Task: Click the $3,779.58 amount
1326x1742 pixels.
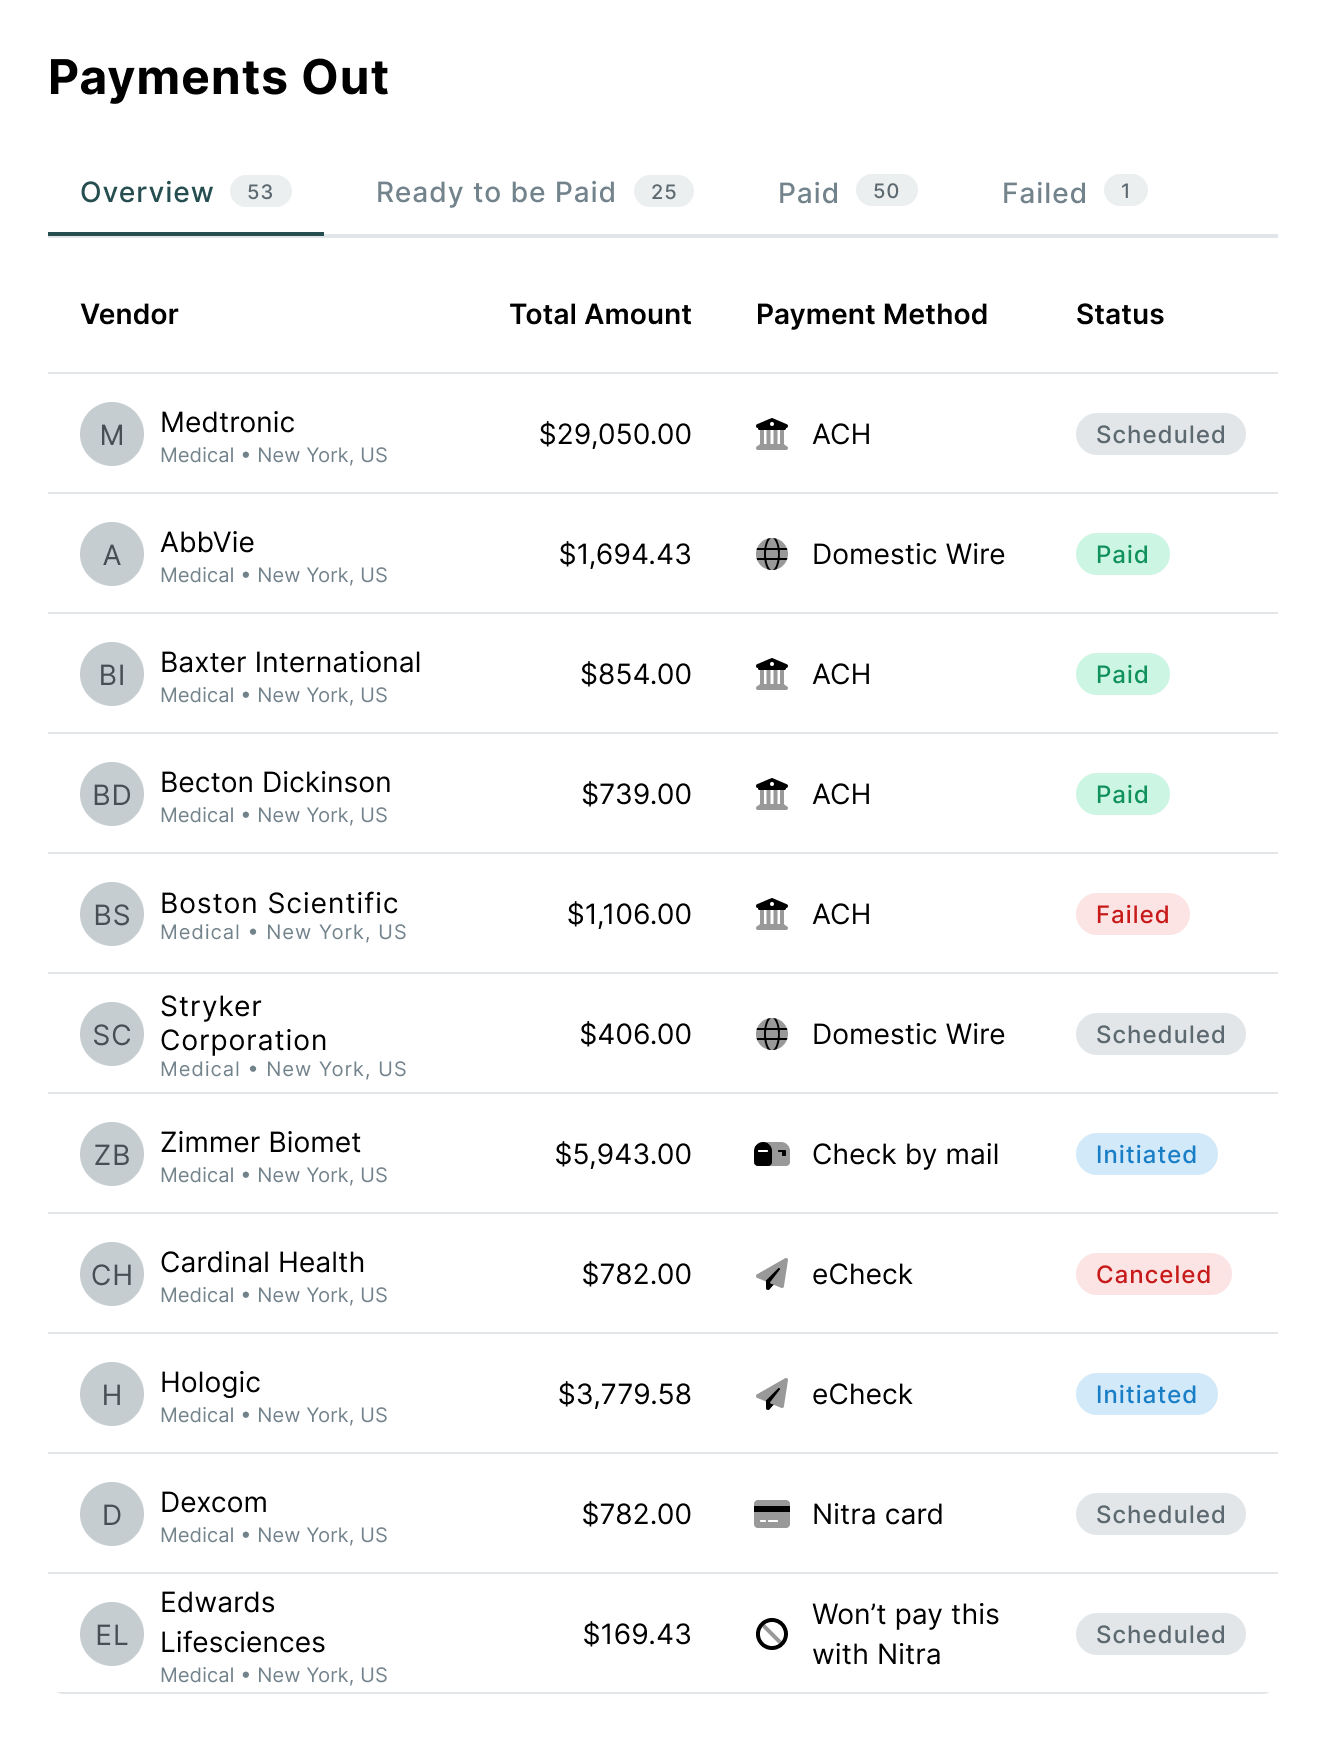Action: 625,1394
